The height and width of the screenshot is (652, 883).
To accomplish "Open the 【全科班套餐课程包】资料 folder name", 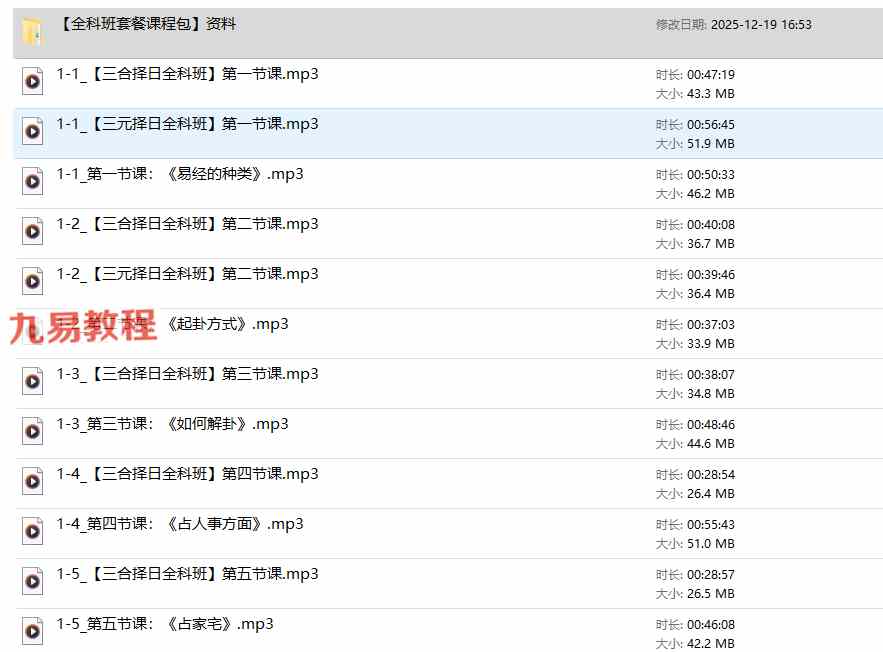I will coord(147,24).
